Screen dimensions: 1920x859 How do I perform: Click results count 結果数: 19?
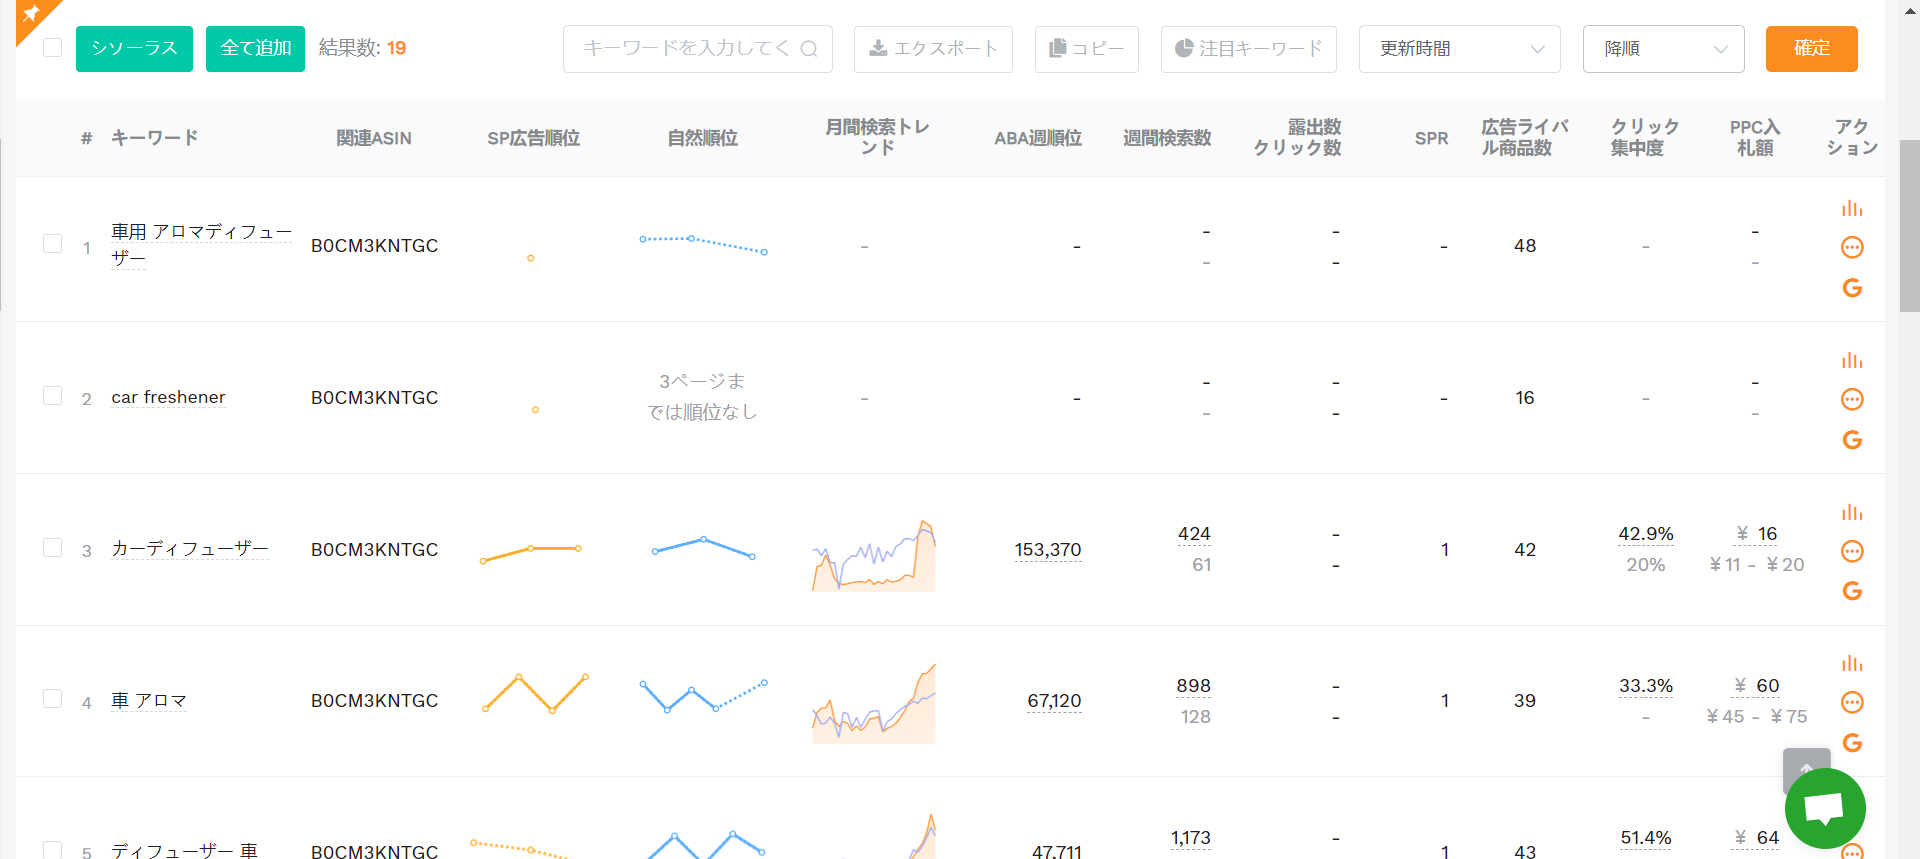362,48
